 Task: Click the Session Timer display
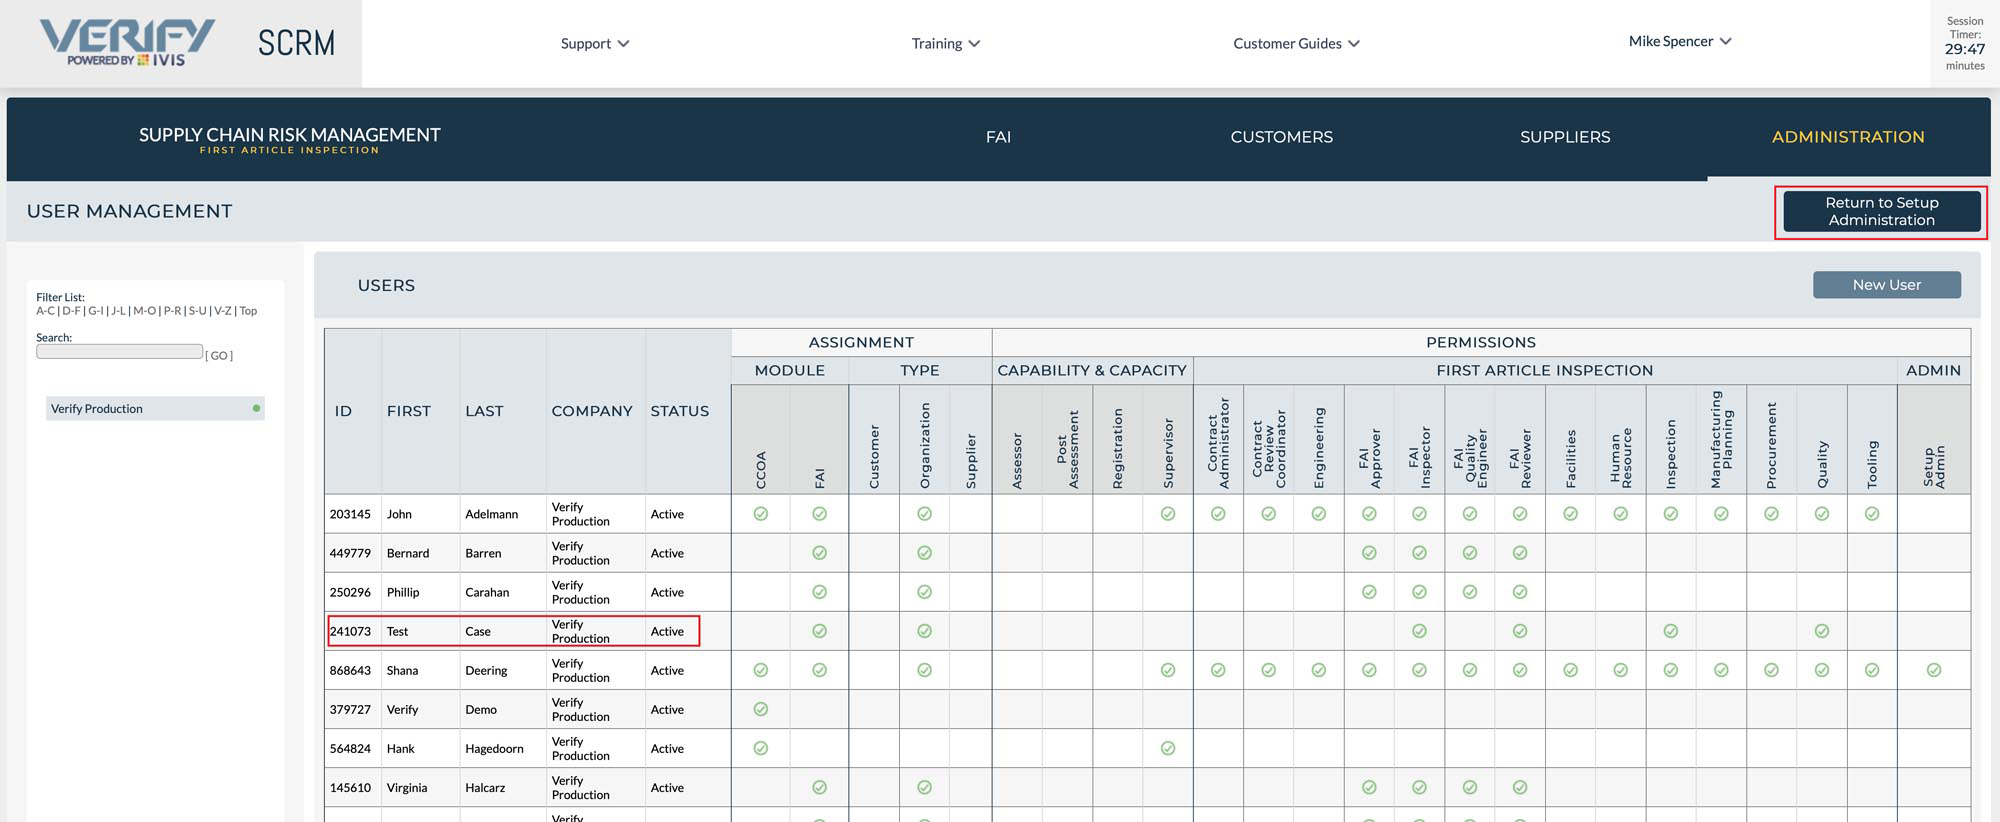point(1965,43)
